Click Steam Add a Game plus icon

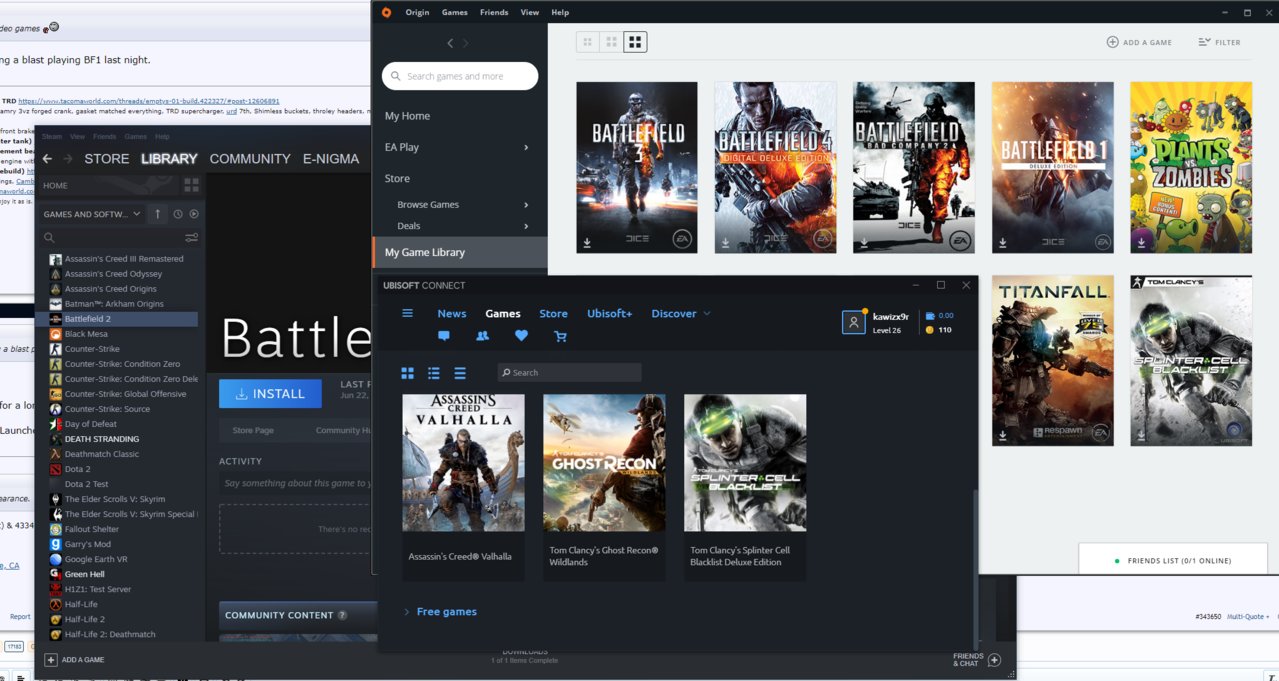click(x=50, y=660)
